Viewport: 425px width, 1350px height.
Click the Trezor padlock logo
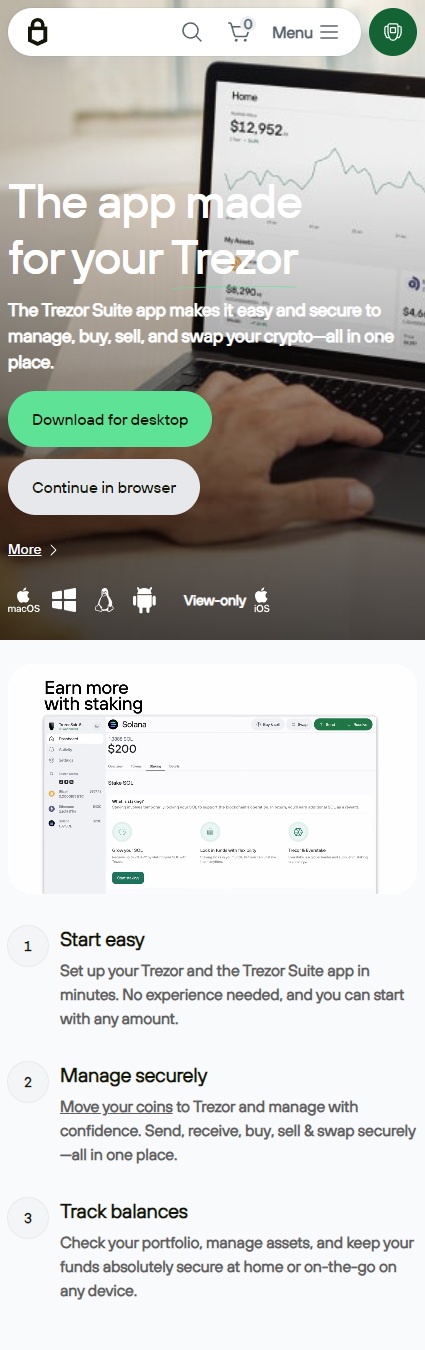coord(37,32)
